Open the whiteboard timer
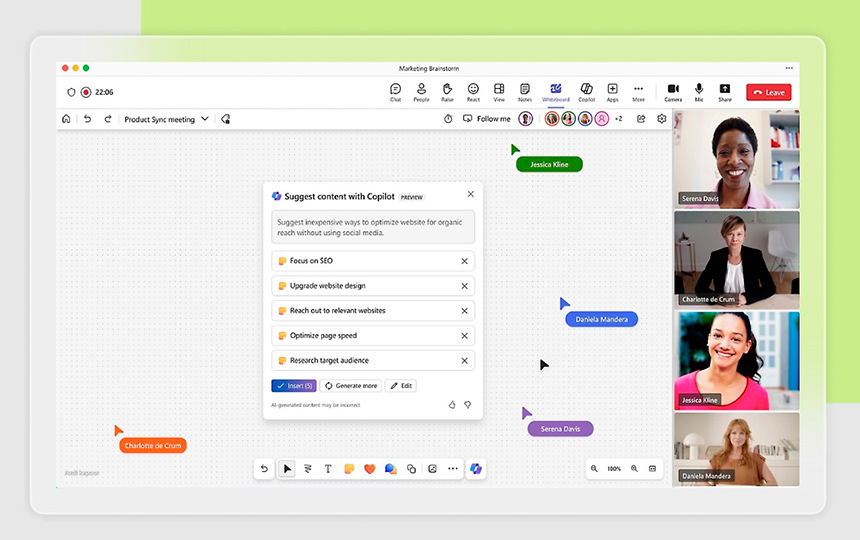The width and height of the screenshot is (860, 540). tap(448, 119)
